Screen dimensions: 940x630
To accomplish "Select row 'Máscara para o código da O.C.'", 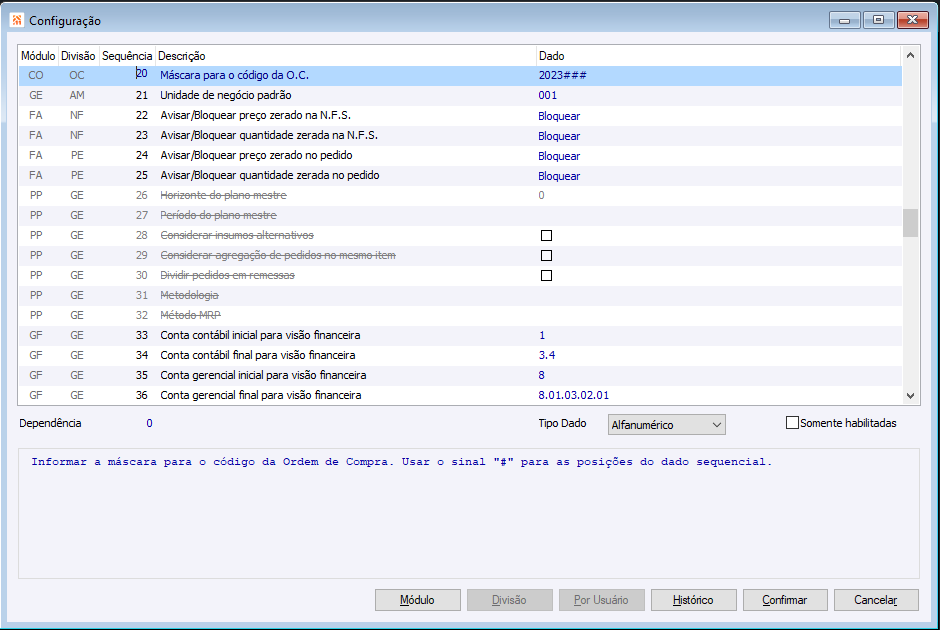I will (x=460, y=76).
